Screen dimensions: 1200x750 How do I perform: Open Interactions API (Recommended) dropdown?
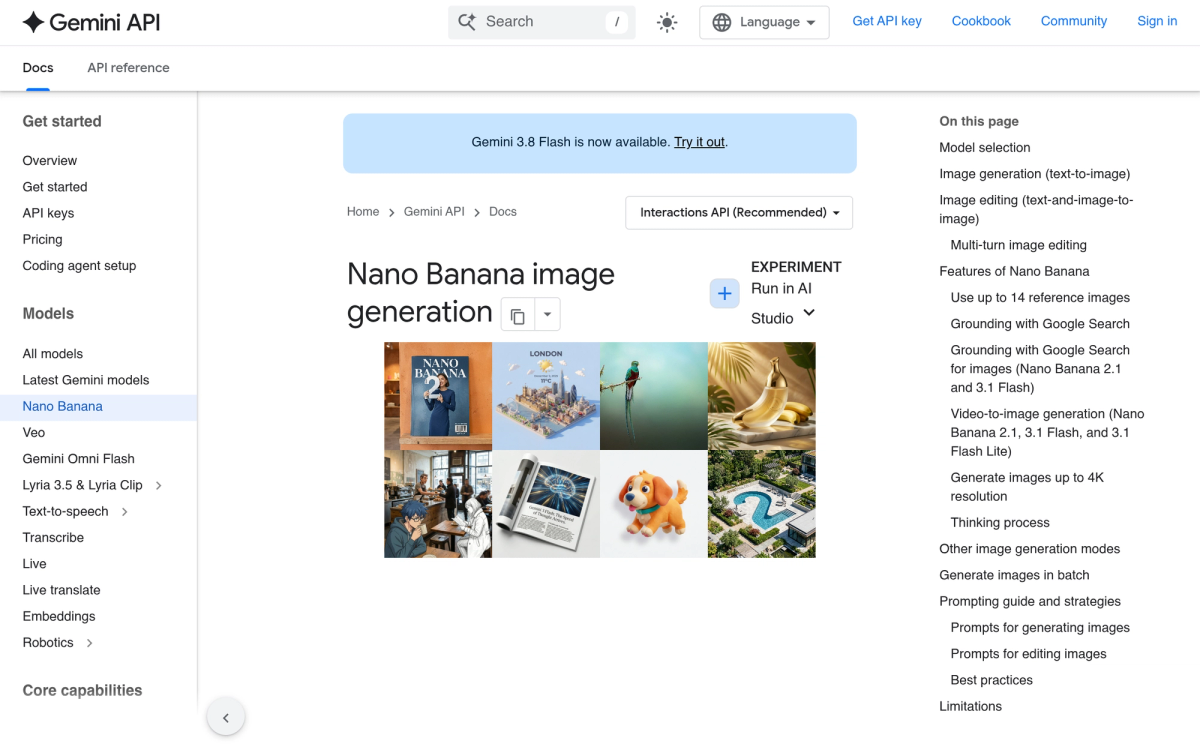click(739, 212)
